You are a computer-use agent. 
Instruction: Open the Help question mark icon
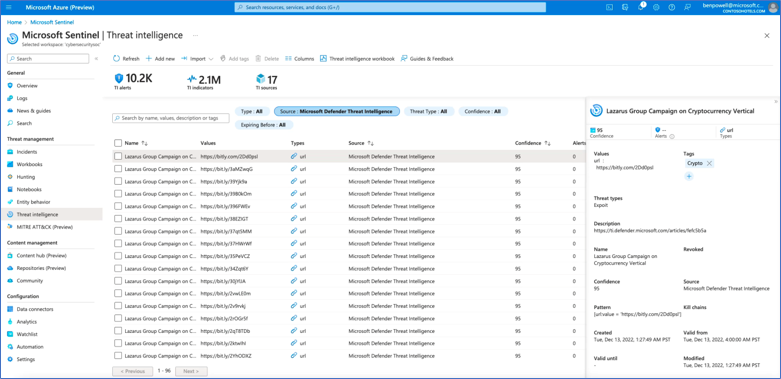pyautogui.click(x=672, y=7)
